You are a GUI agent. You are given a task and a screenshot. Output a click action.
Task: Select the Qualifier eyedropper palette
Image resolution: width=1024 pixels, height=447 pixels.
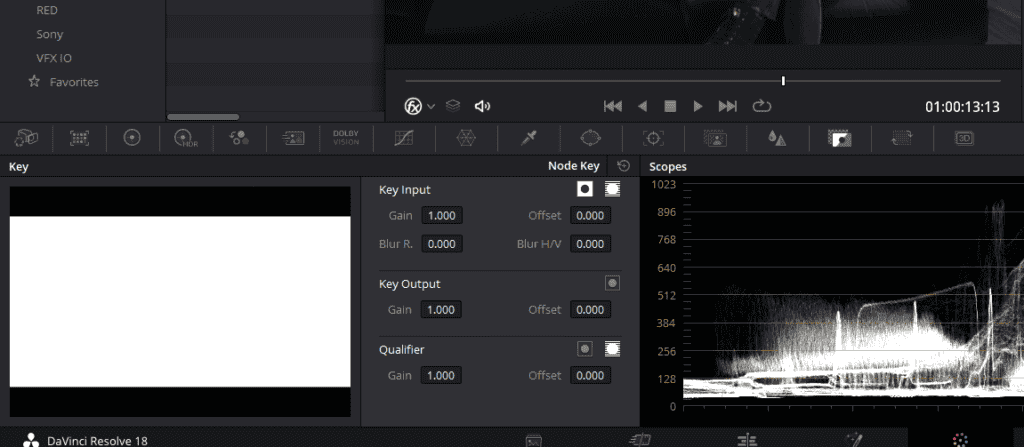tap(528, 138)
